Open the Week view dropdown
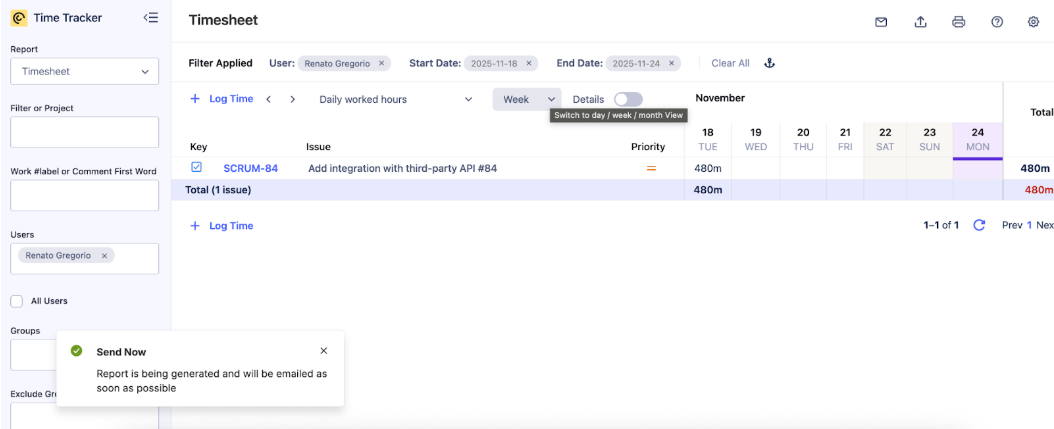The image size is (1054, 429). coord(527,100)
